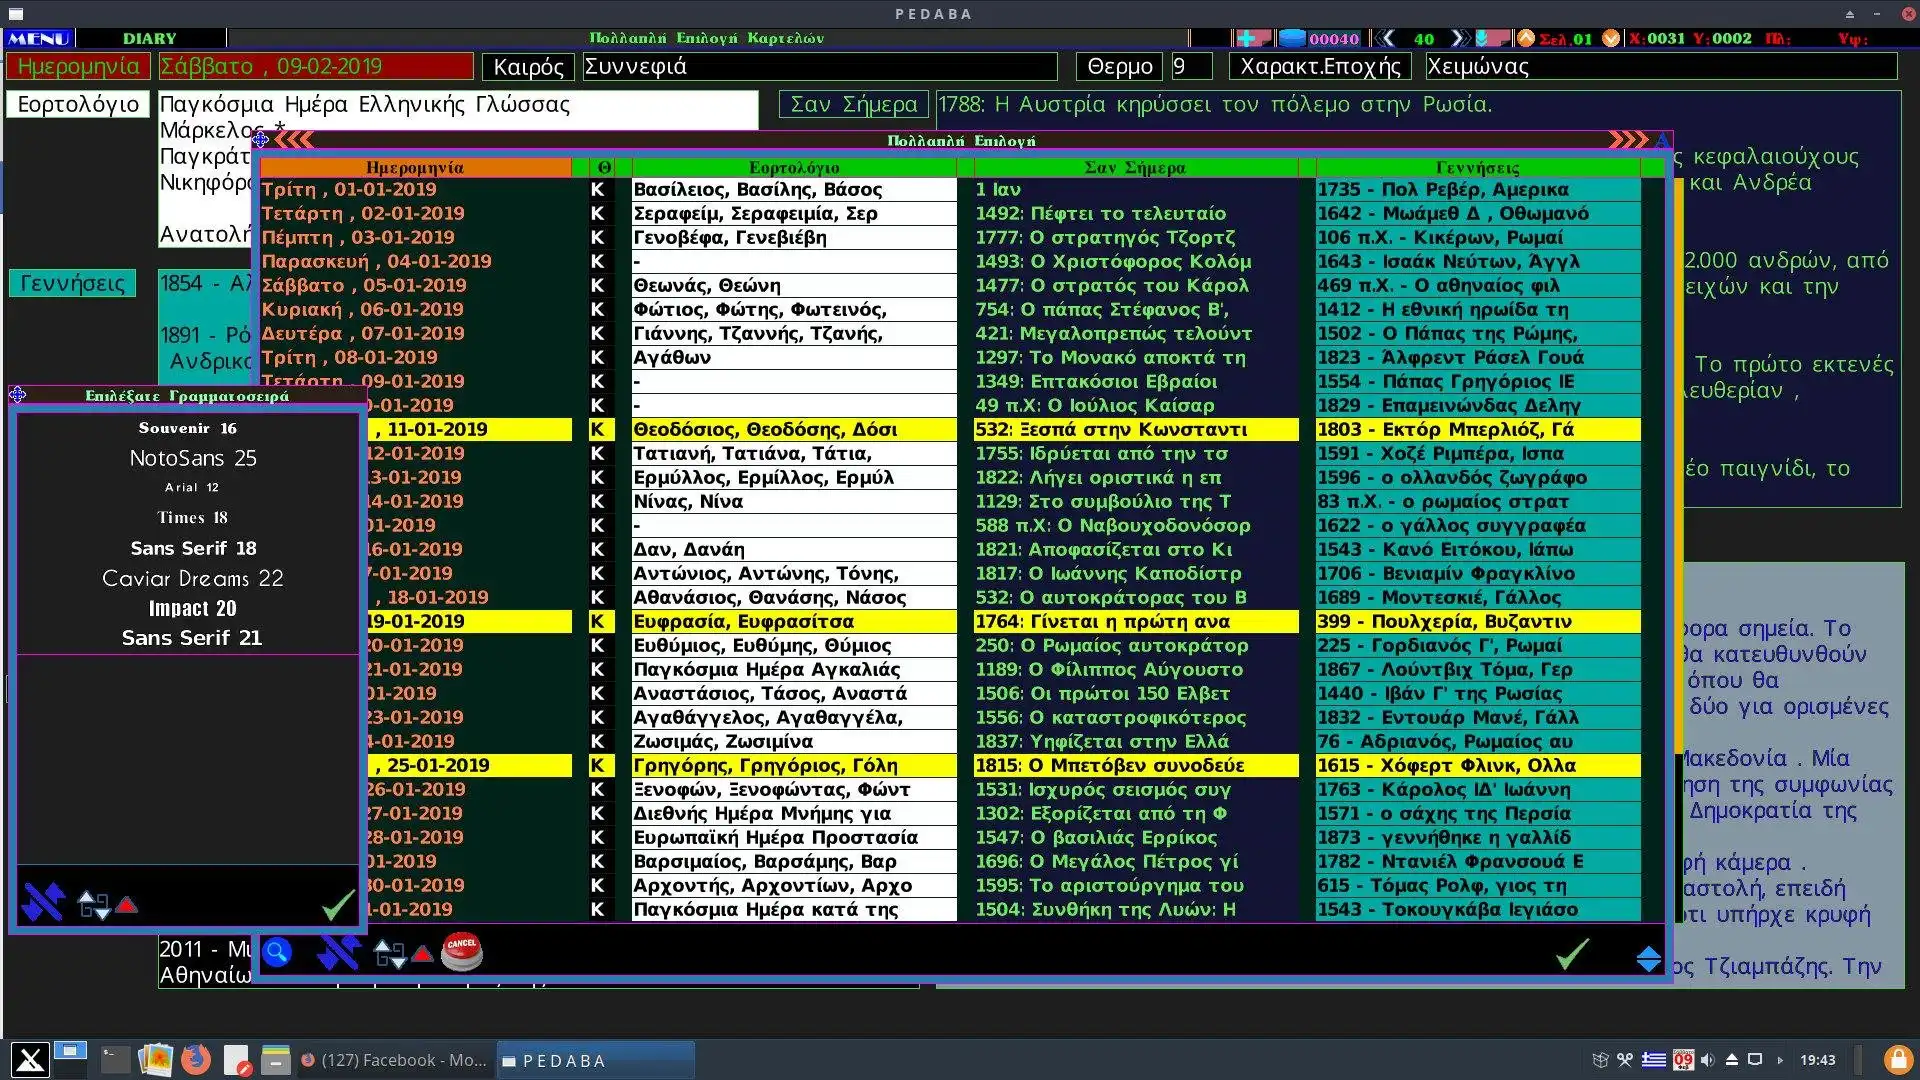1920x1080 pixels.
Task: Click the blue up-down scroll arrows bottom right
Action: pos(1648,959)
